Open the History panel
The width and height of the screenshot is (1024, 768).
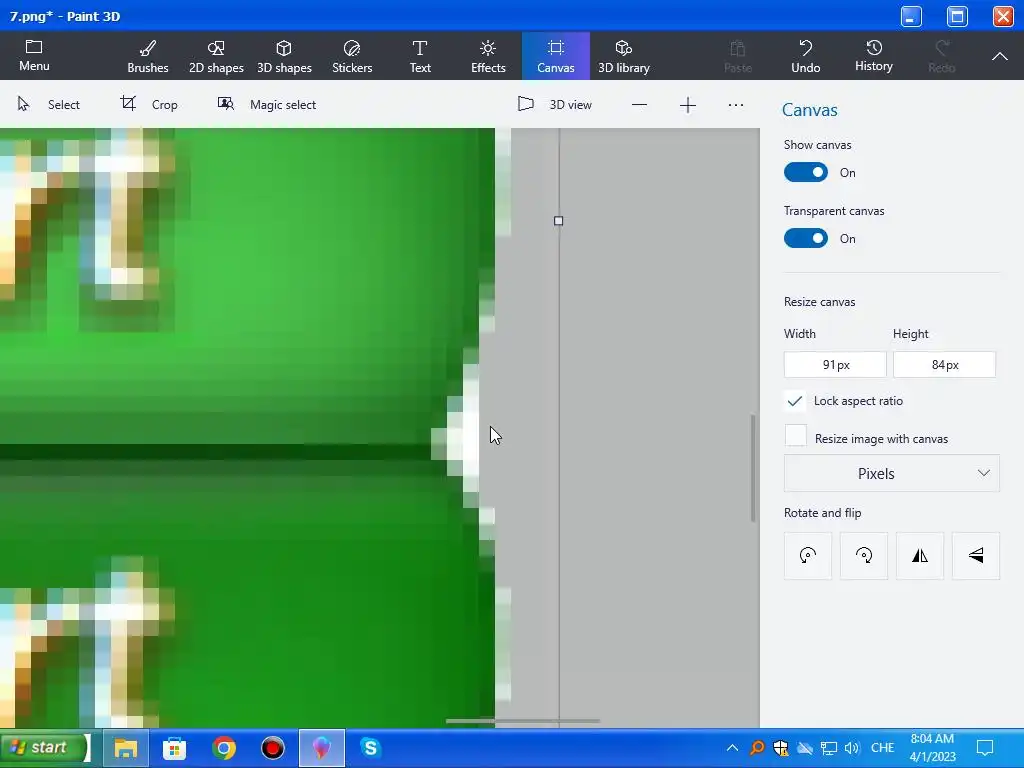(x=873, y=56)
